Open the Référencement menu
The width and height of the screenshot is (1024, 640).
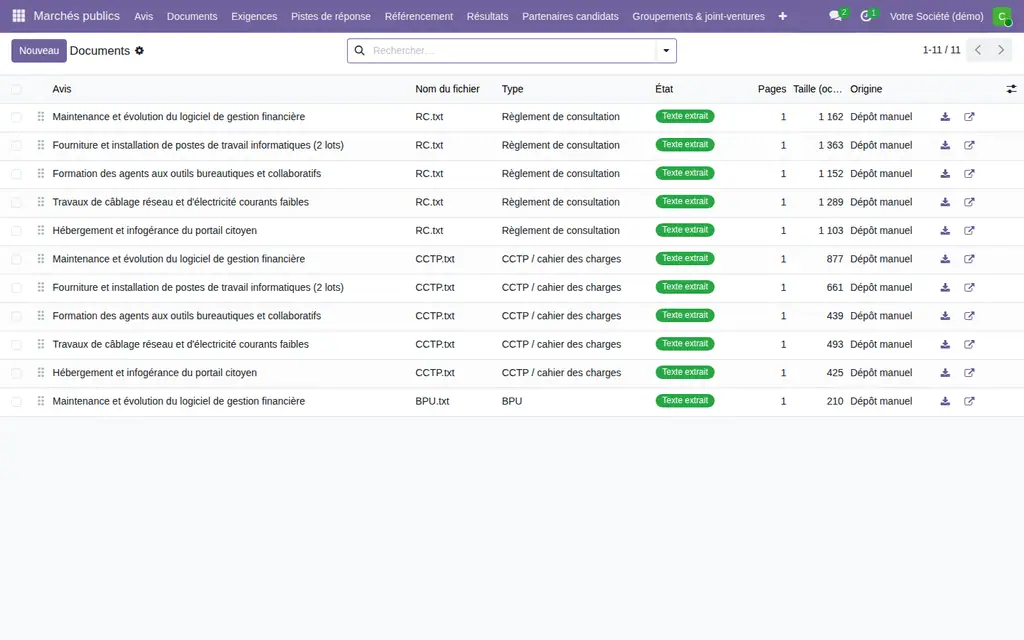[x=419, y=16]
